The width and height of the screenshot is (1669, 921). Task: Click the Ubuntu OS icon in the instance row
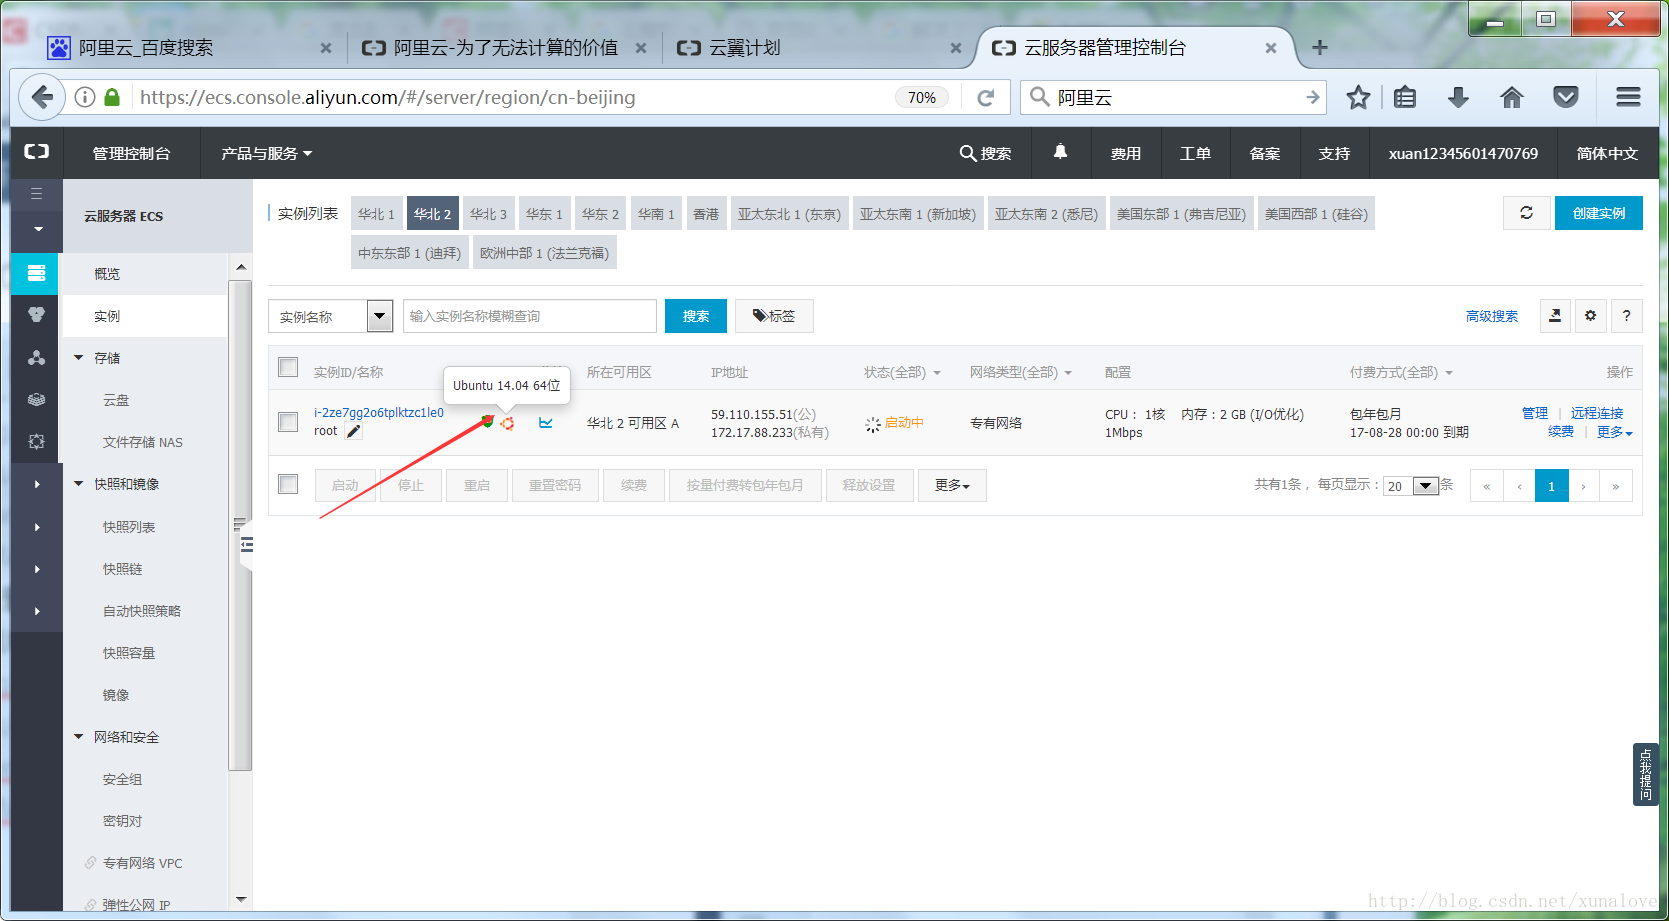(507, 424)
